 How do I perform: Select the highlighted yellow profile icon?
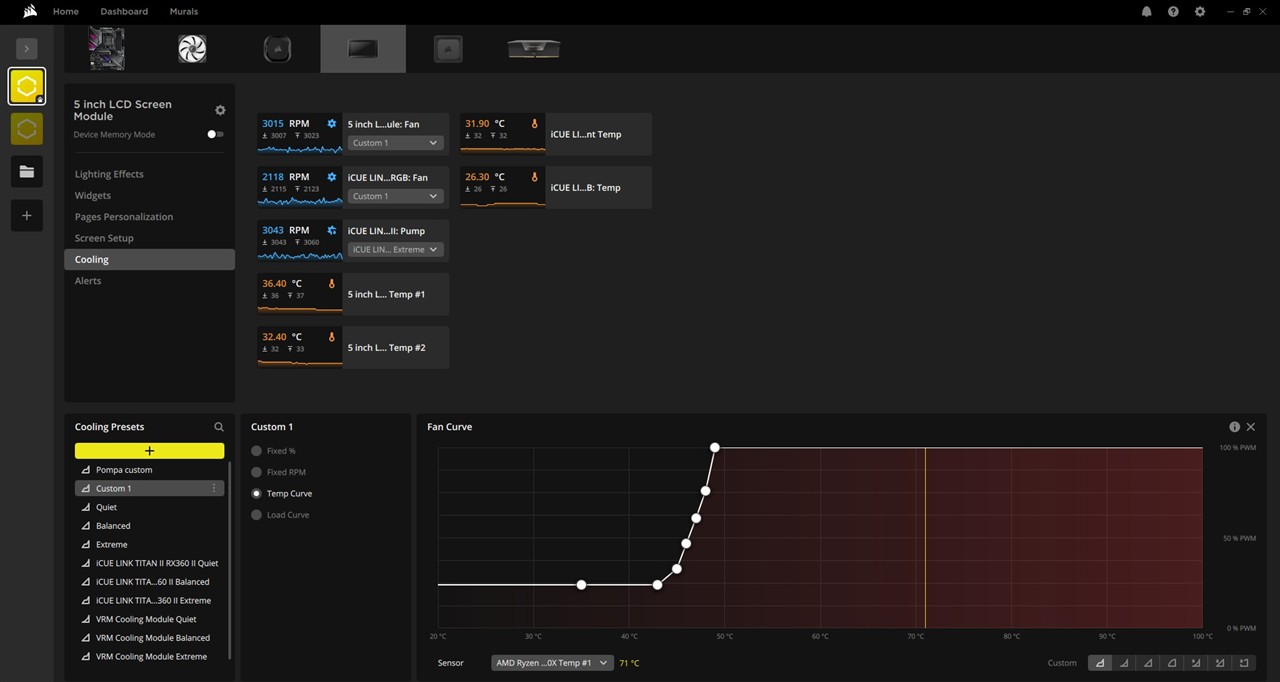(x=27, y=87)
